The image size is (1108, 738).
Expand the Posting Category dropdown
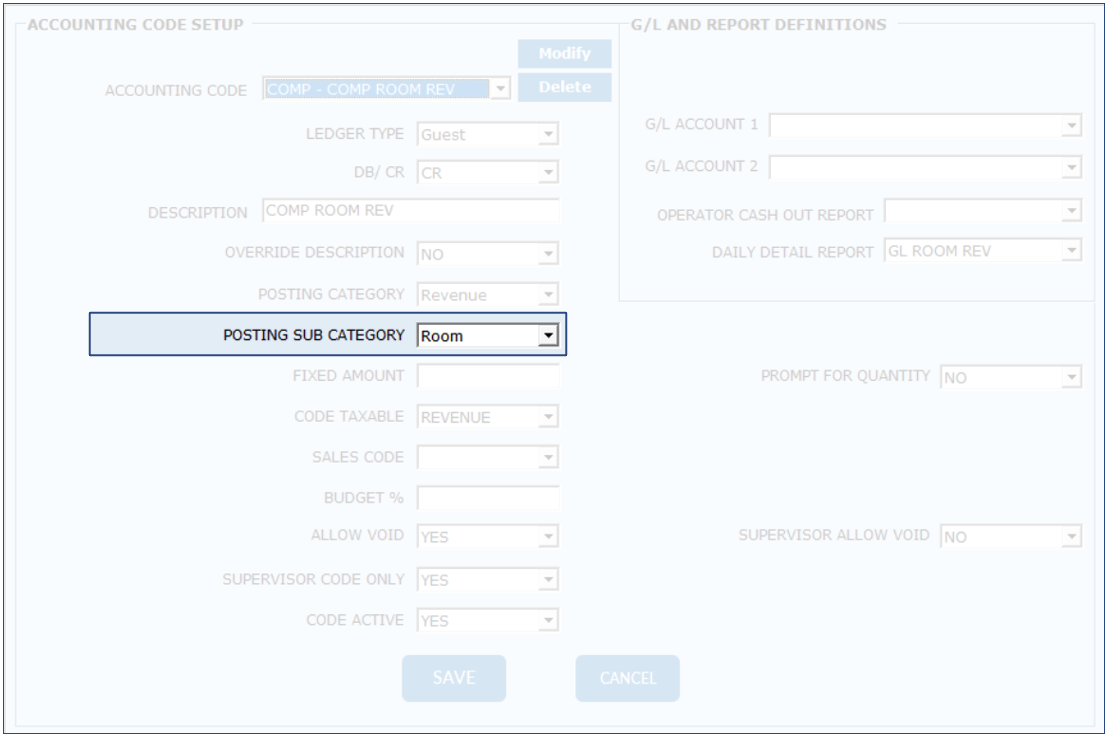coord(547,295)
